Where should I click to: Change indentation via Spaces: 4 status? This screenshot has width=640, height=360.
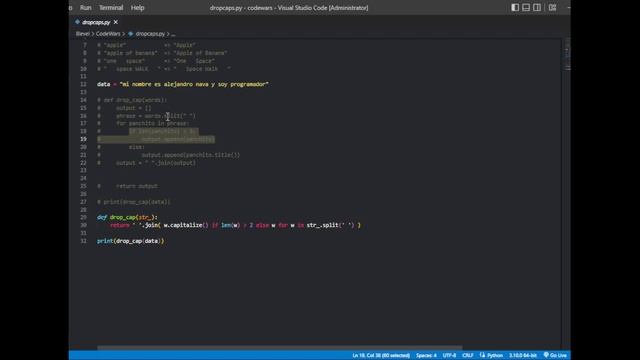point(426,356)
